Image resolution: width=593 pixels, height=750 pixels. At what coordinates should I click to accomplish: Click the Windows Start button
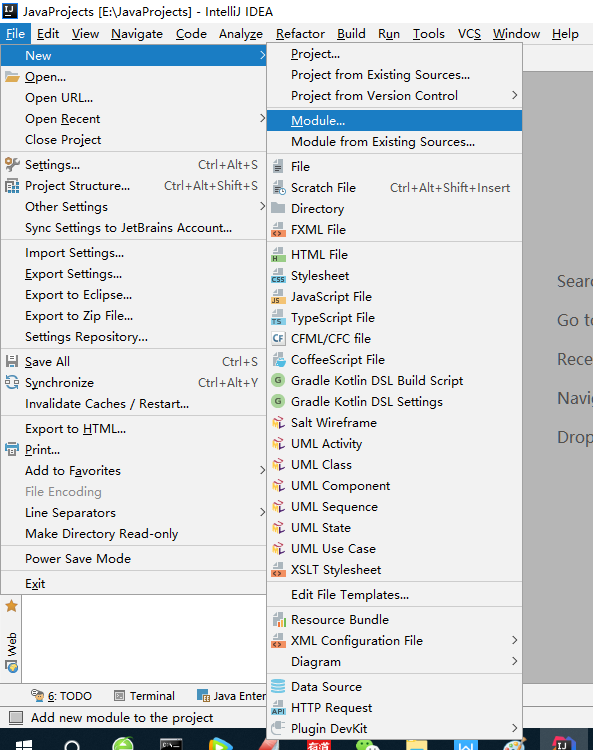coord(23,744)
